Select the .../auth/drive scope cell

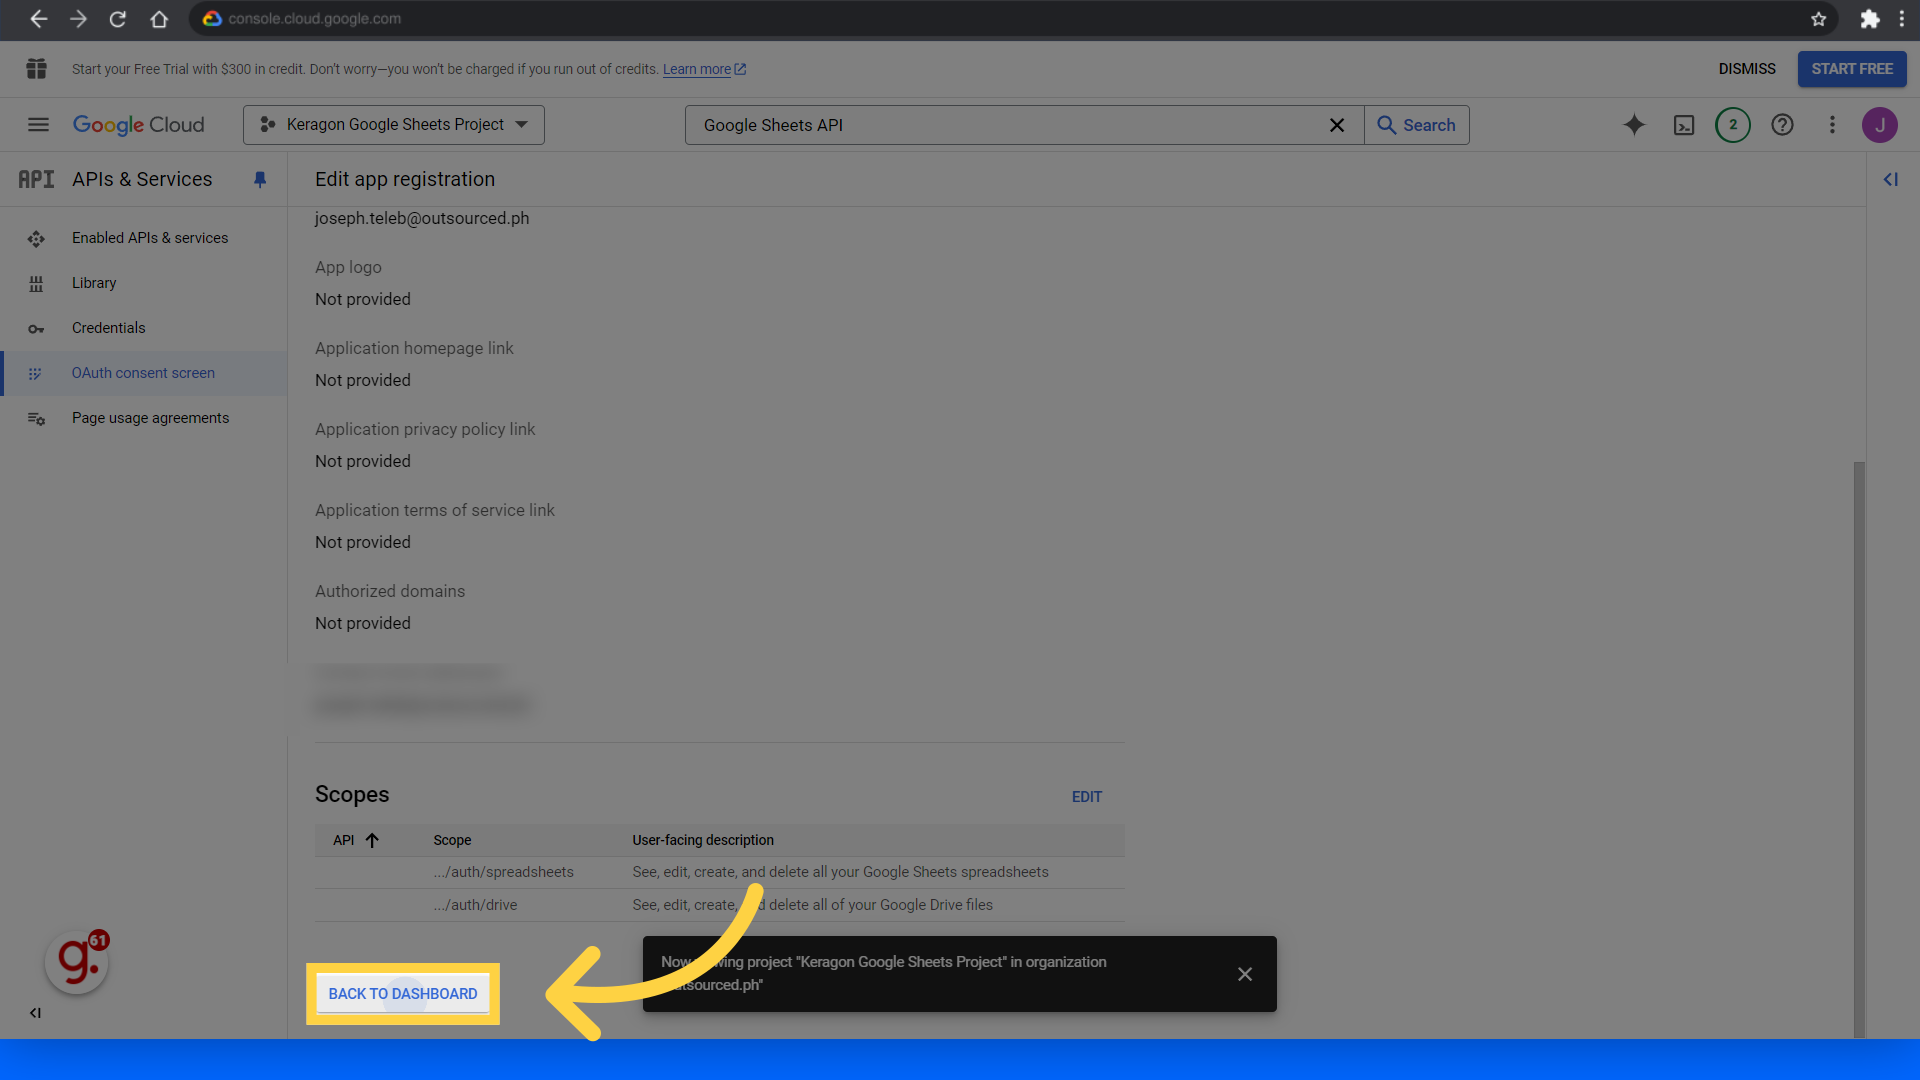tap(476, 905)
